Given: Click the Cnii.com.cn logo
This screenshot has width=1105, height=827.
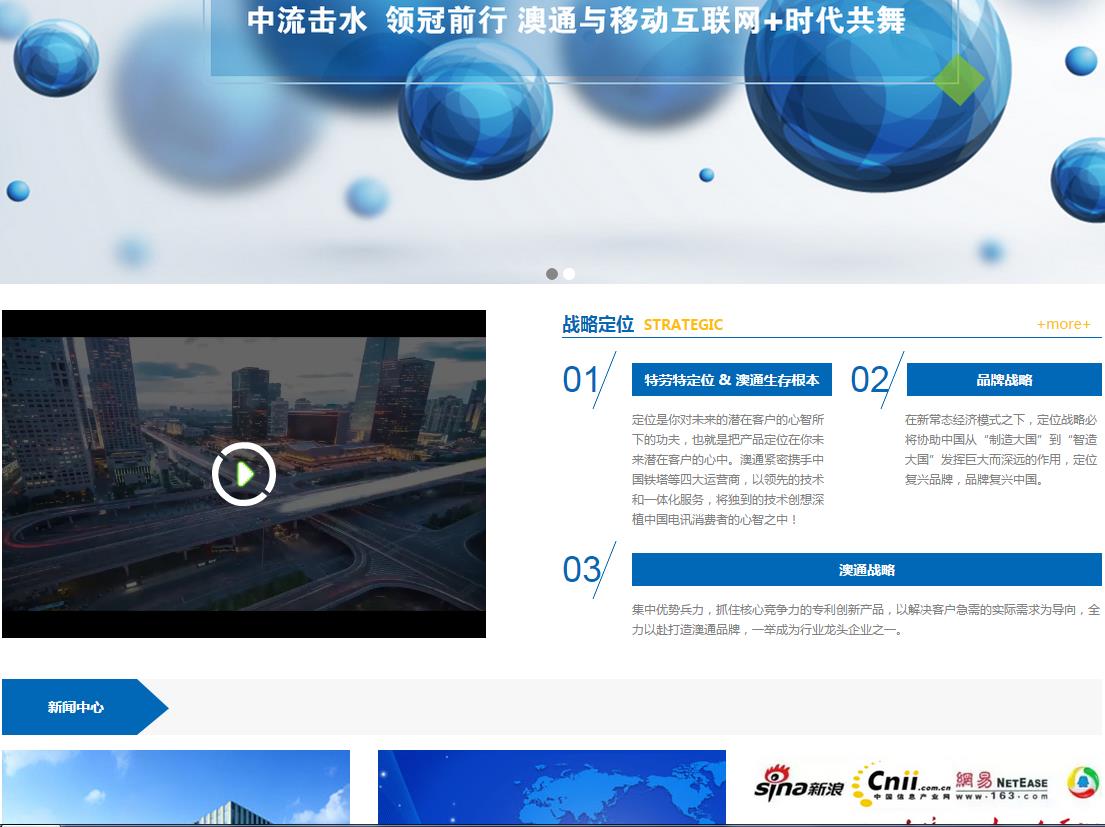Looking at the screenshot, I should point(901,784).
